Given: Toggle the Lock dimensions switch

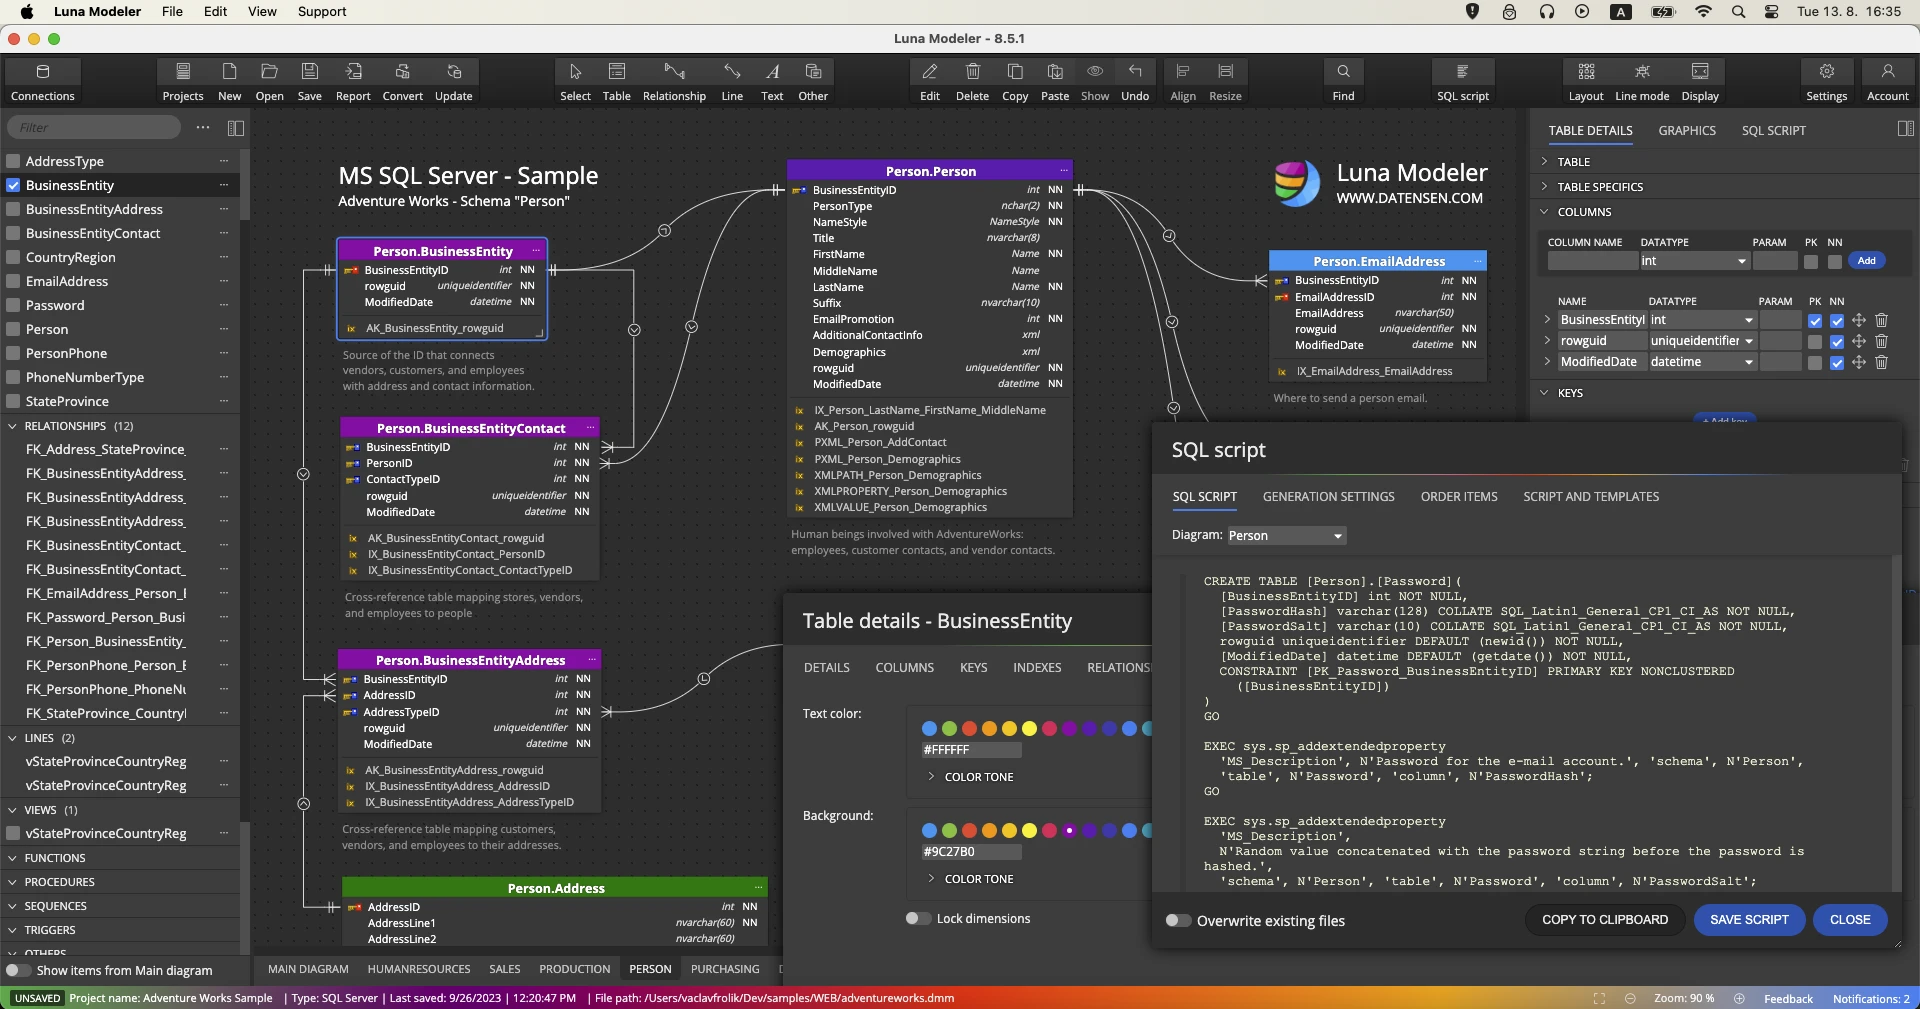Looking at the screenshot, I should click(x=918, y=918).
